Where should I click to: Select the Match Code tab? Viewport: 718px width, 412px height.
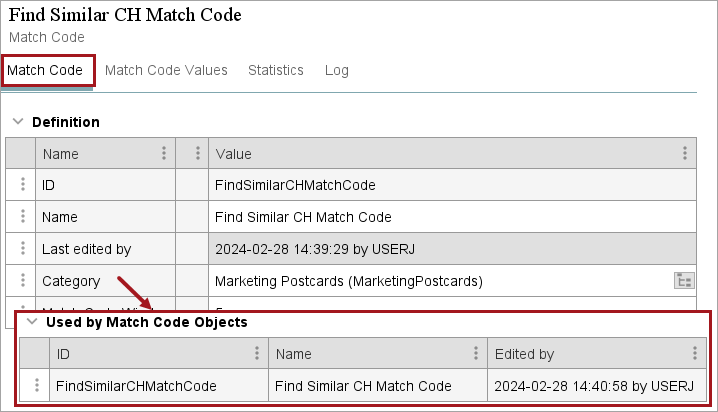(x=45, y=70)
